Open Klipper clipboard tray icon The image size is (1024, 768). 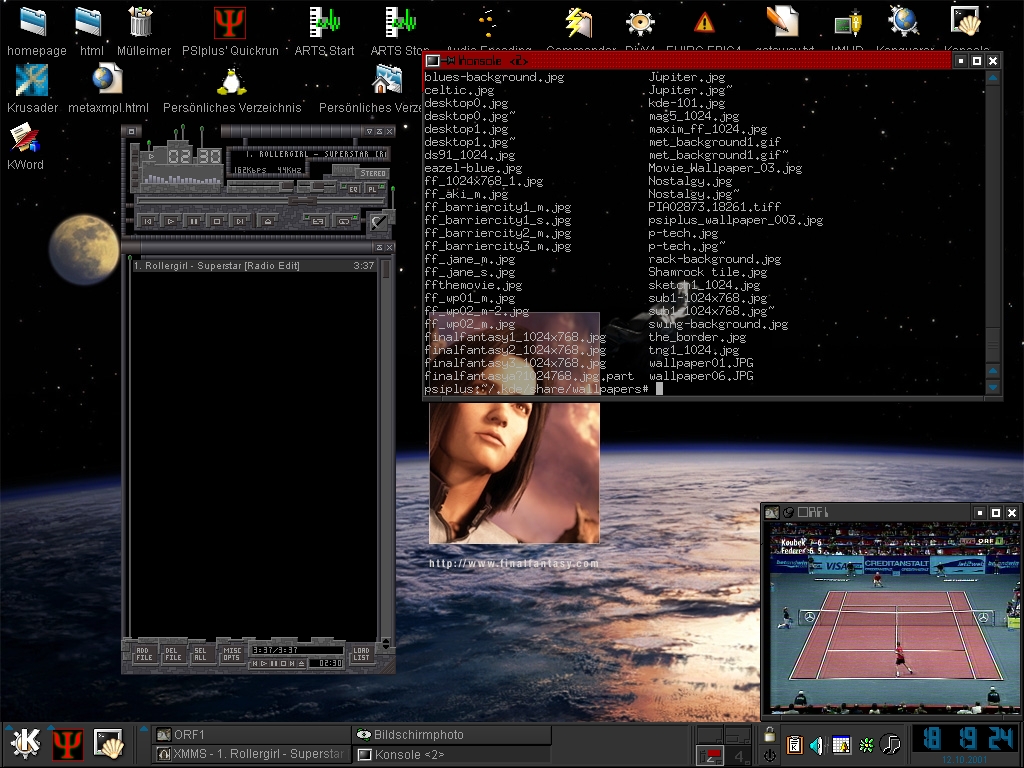point(794,744)
